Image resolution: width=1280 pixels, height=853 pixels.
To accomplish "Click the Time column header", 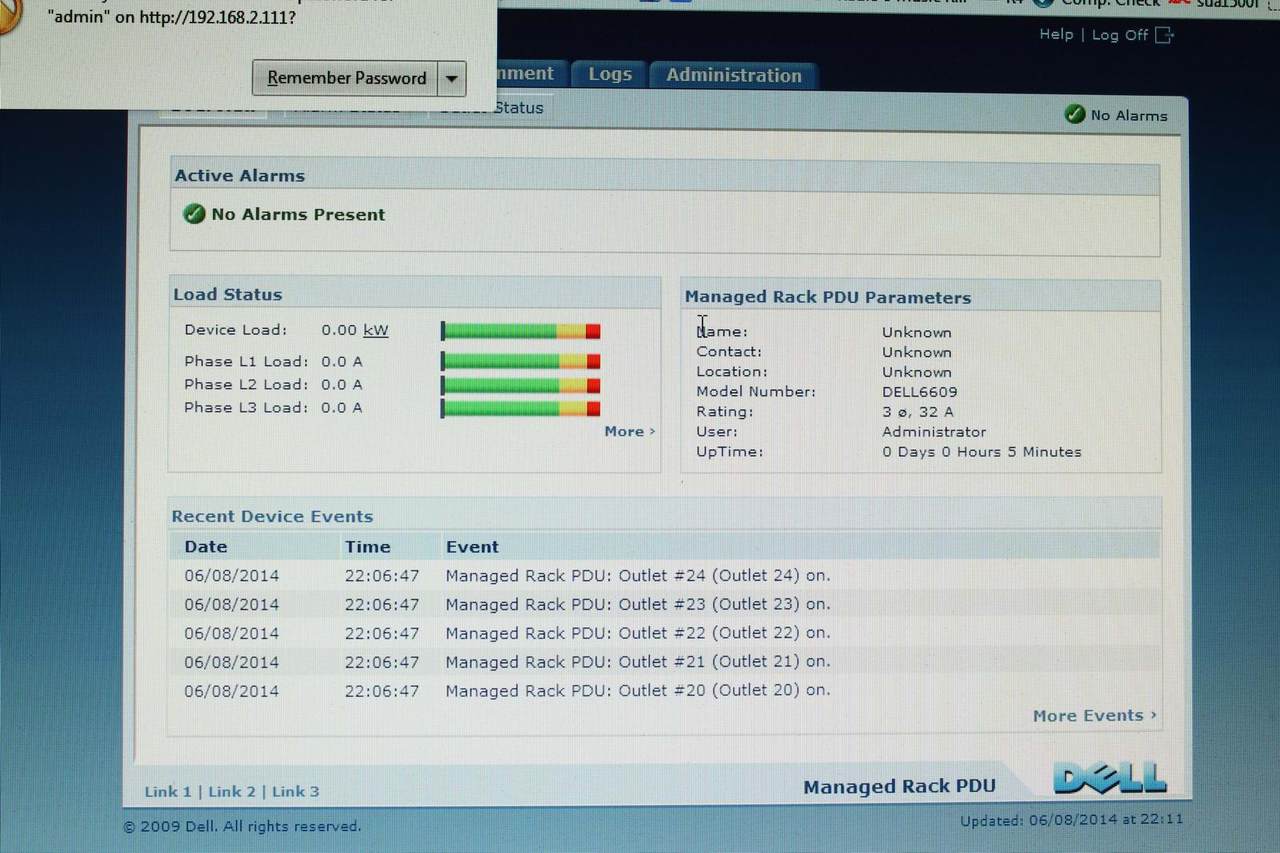I will point(368,546).
